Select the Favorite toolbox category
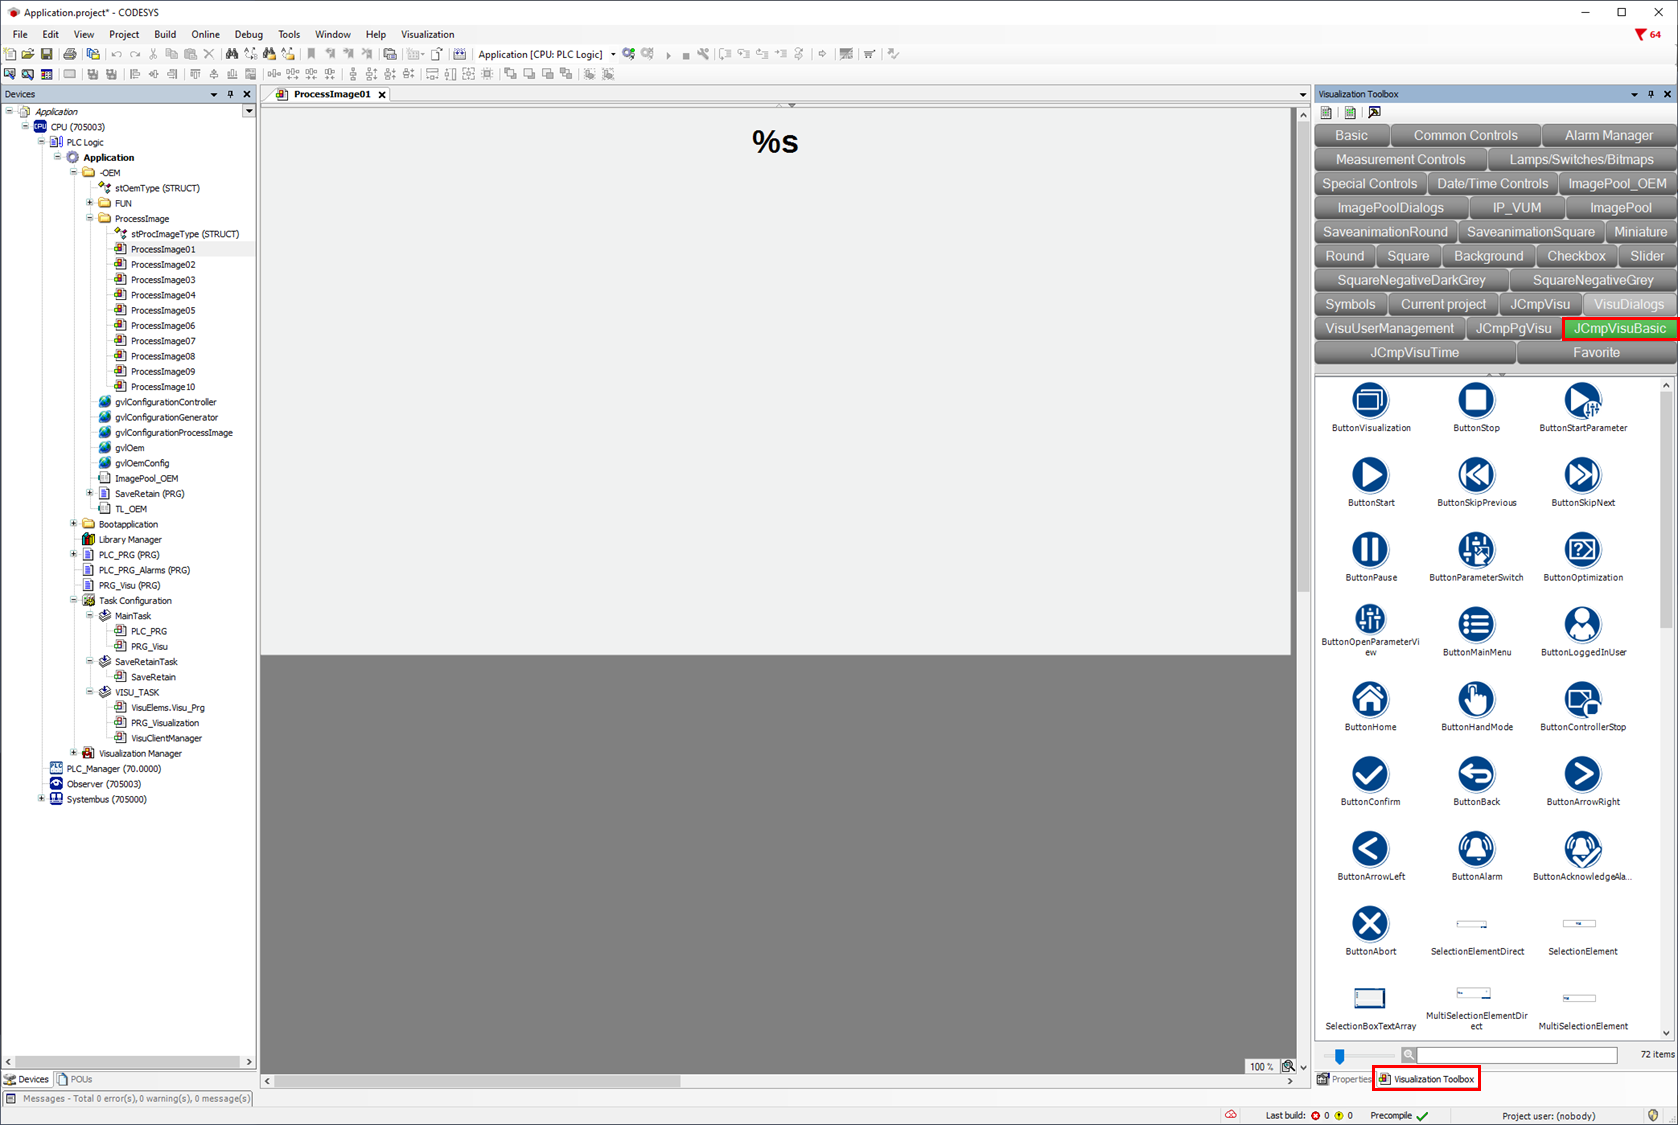Image resolution: width=1680 pixels, height=1125 pixels. tap(1595, 352)
